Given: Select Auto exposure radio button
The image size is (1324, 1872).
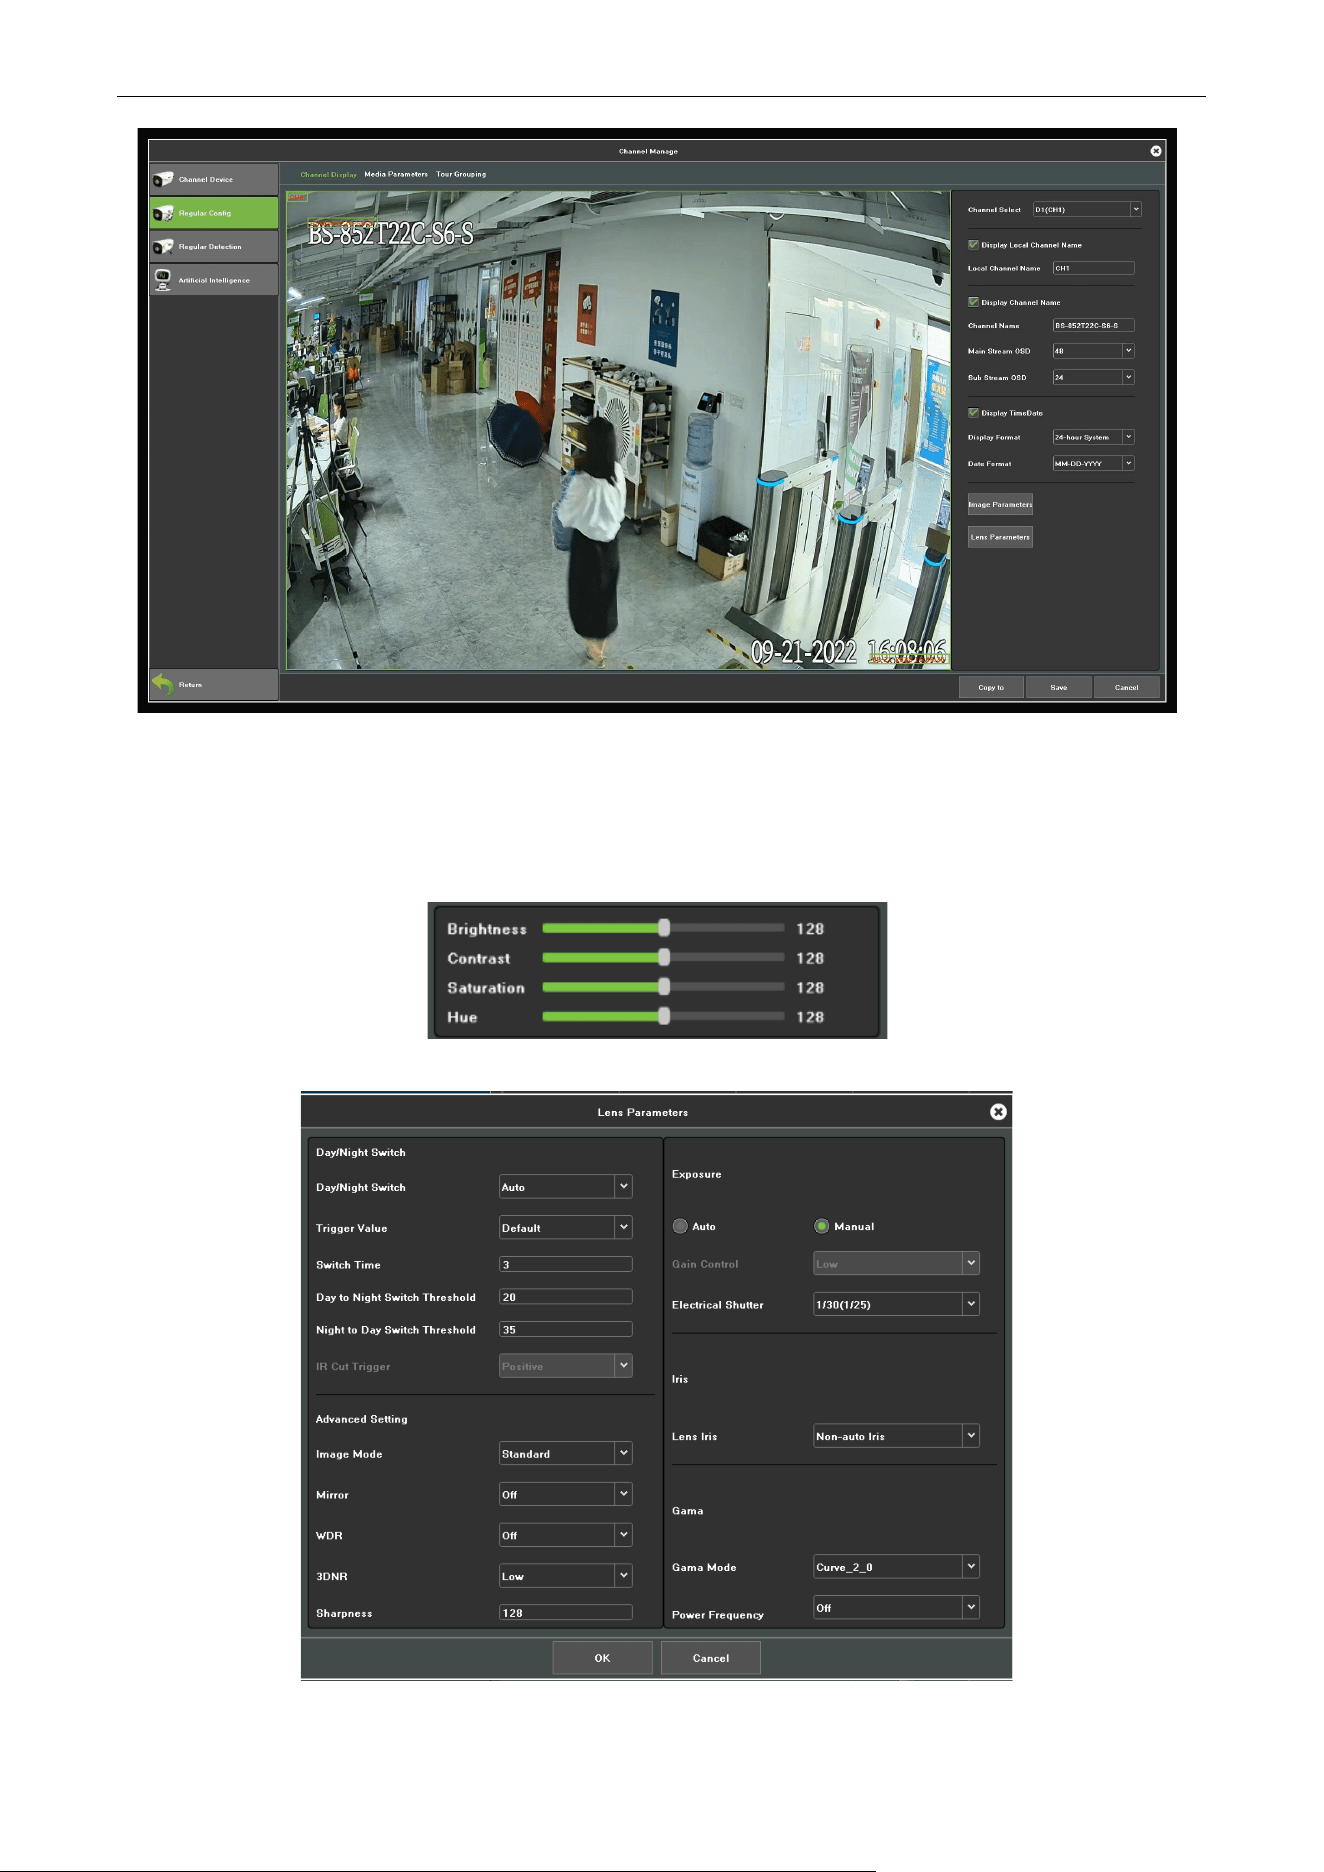Looking at the screenshot, I should (x=681, y=1226).
